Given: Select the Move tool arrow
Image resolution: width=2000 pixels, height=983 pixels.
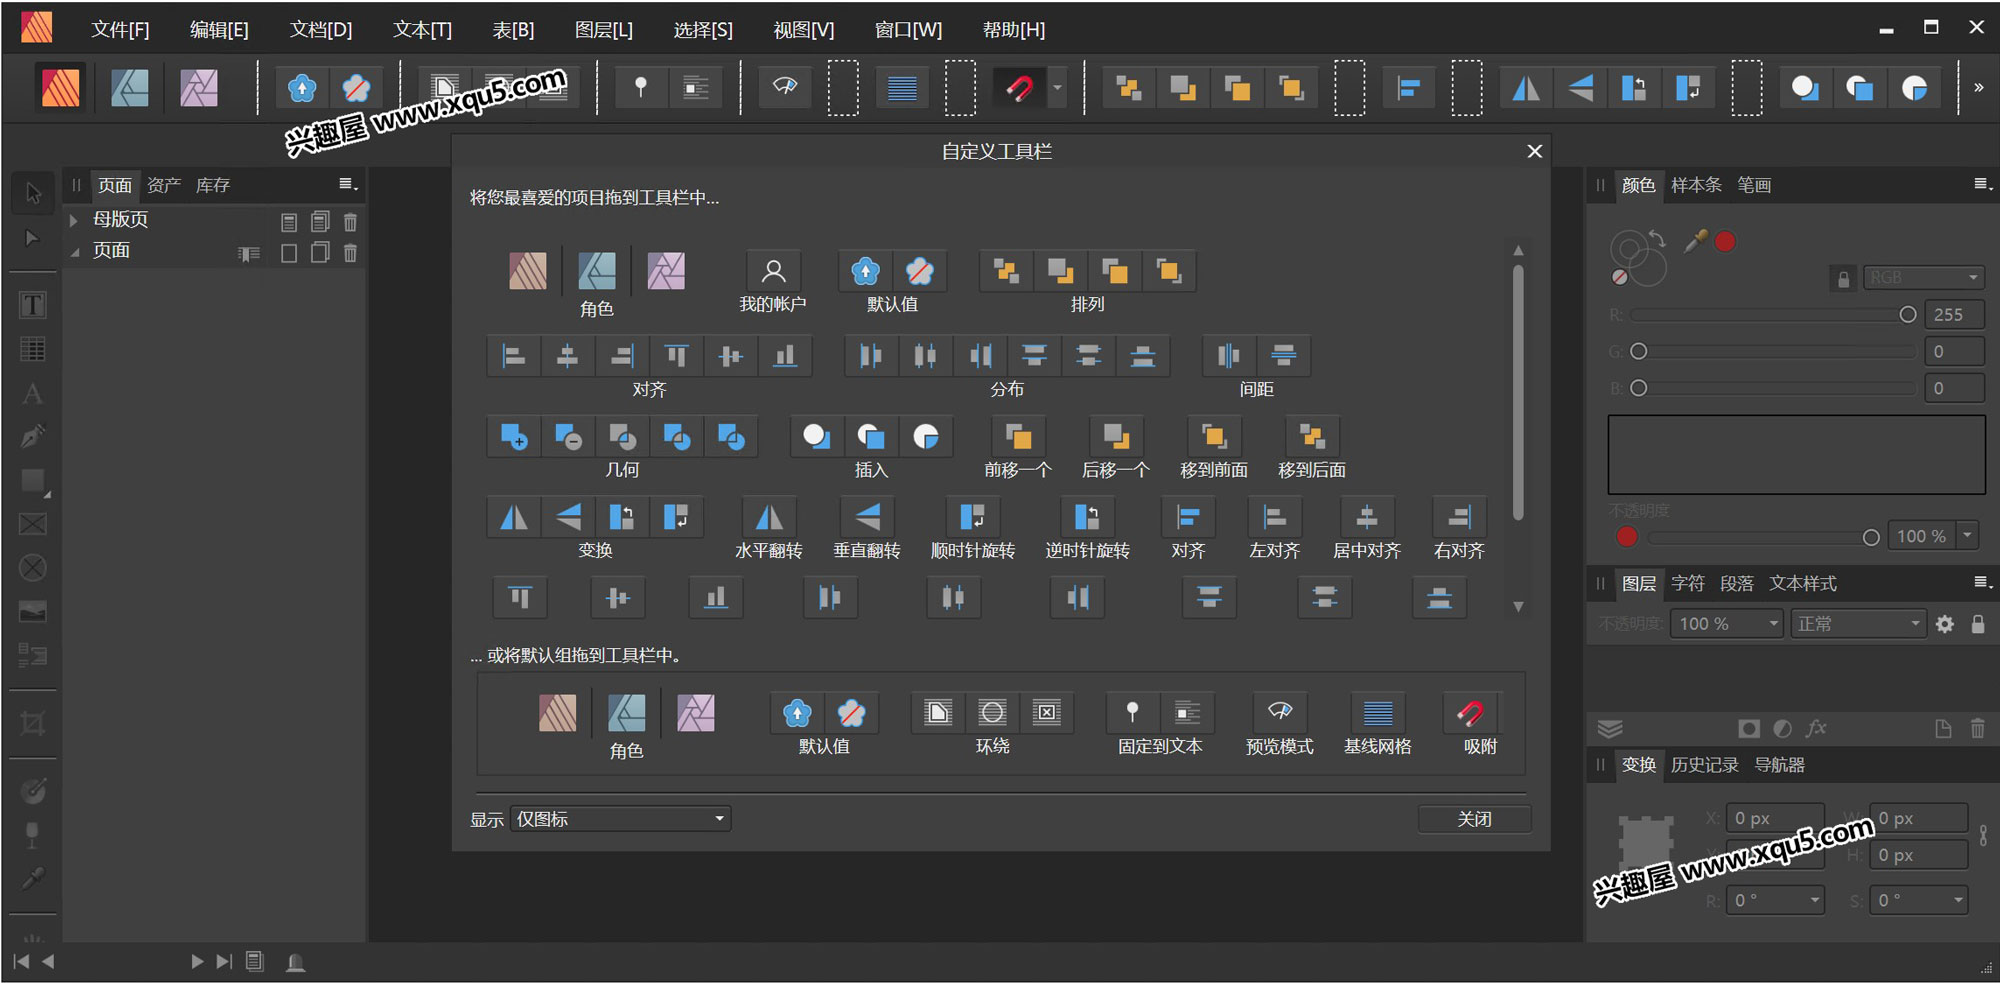Looking at the screenshot, I should coord(33,193).
